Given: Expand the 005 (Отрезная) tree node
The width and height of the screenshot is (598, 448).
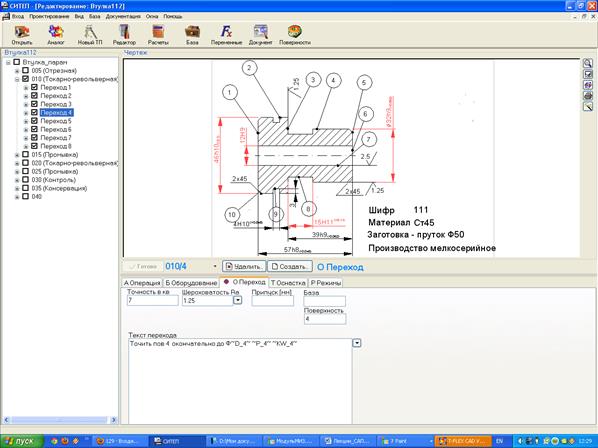Looking at the screenshot, I should pyautogui.click(x=17, y=71).
